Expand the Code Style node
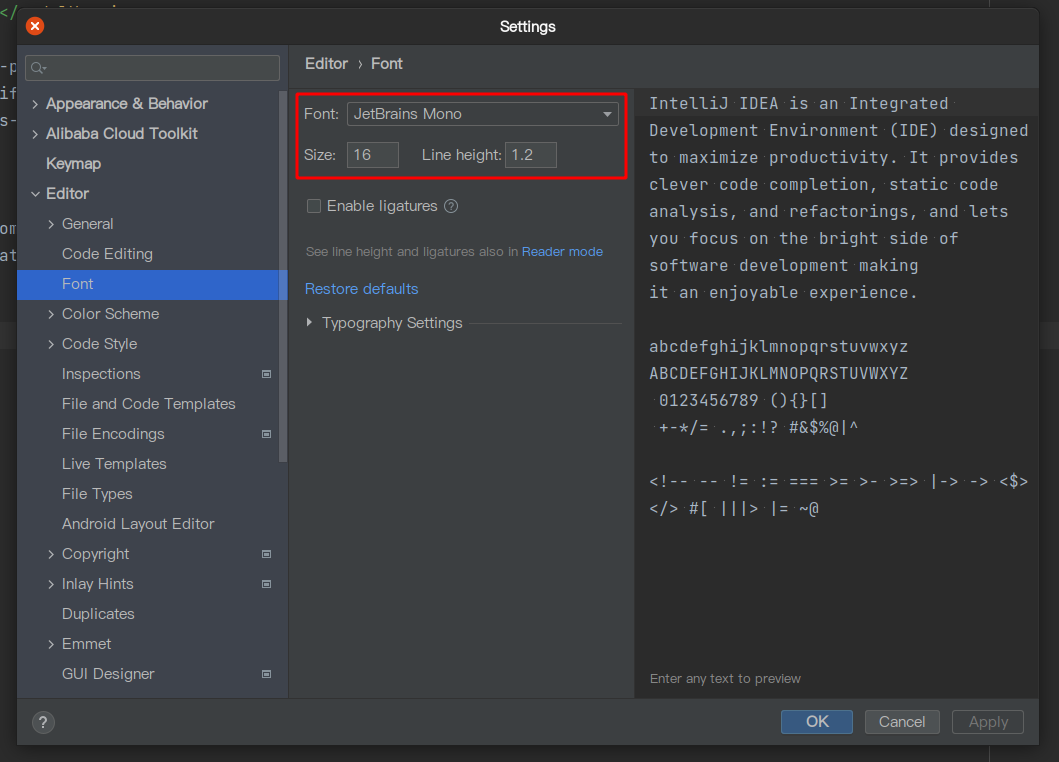Viewport: 1059px width, 762px height. [x=51, y=345]
